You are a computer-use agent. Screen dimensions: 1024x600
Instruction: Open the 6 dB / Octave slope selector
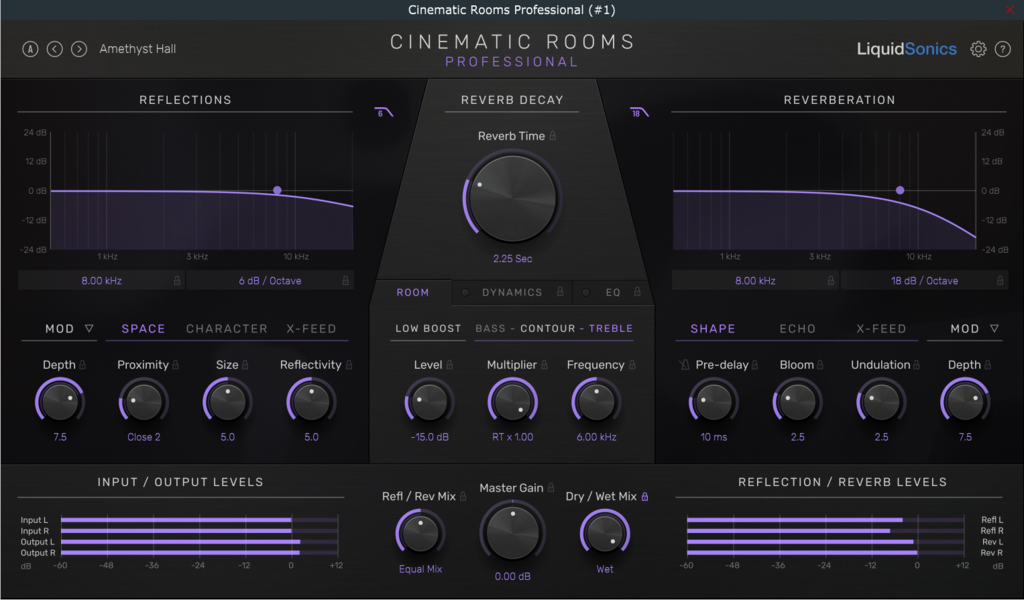click(x=270, y=281)
